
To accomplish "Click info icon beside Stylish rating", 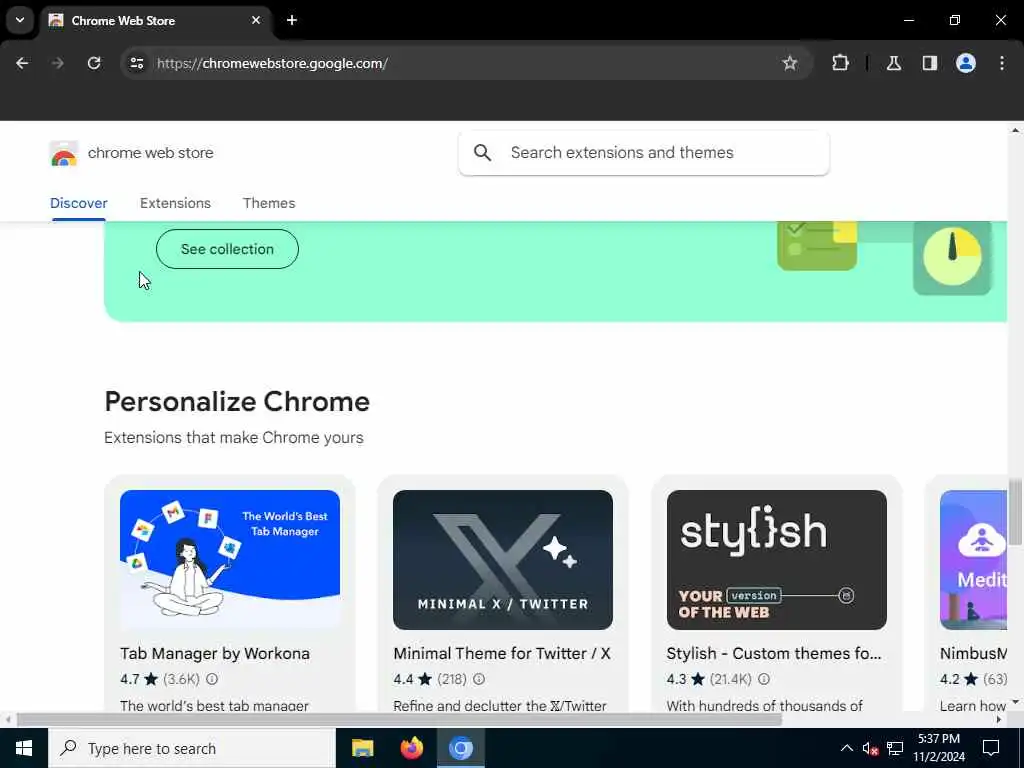I will (x=763, y=679).
